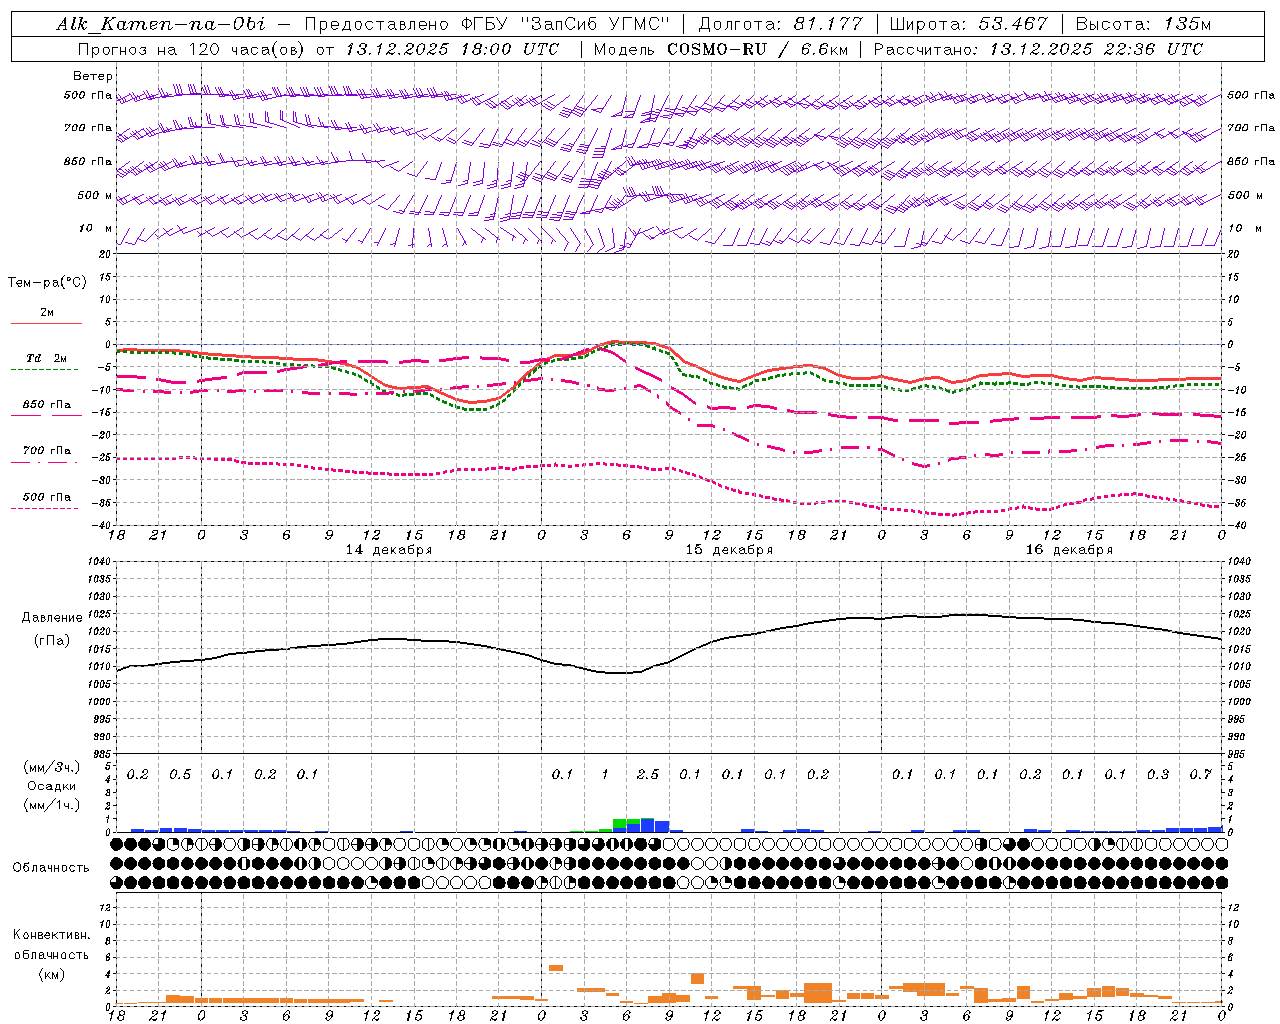This screenshot has width=1280, height=1024.
Task: Click the (км) units label
Action: point(51,974)
